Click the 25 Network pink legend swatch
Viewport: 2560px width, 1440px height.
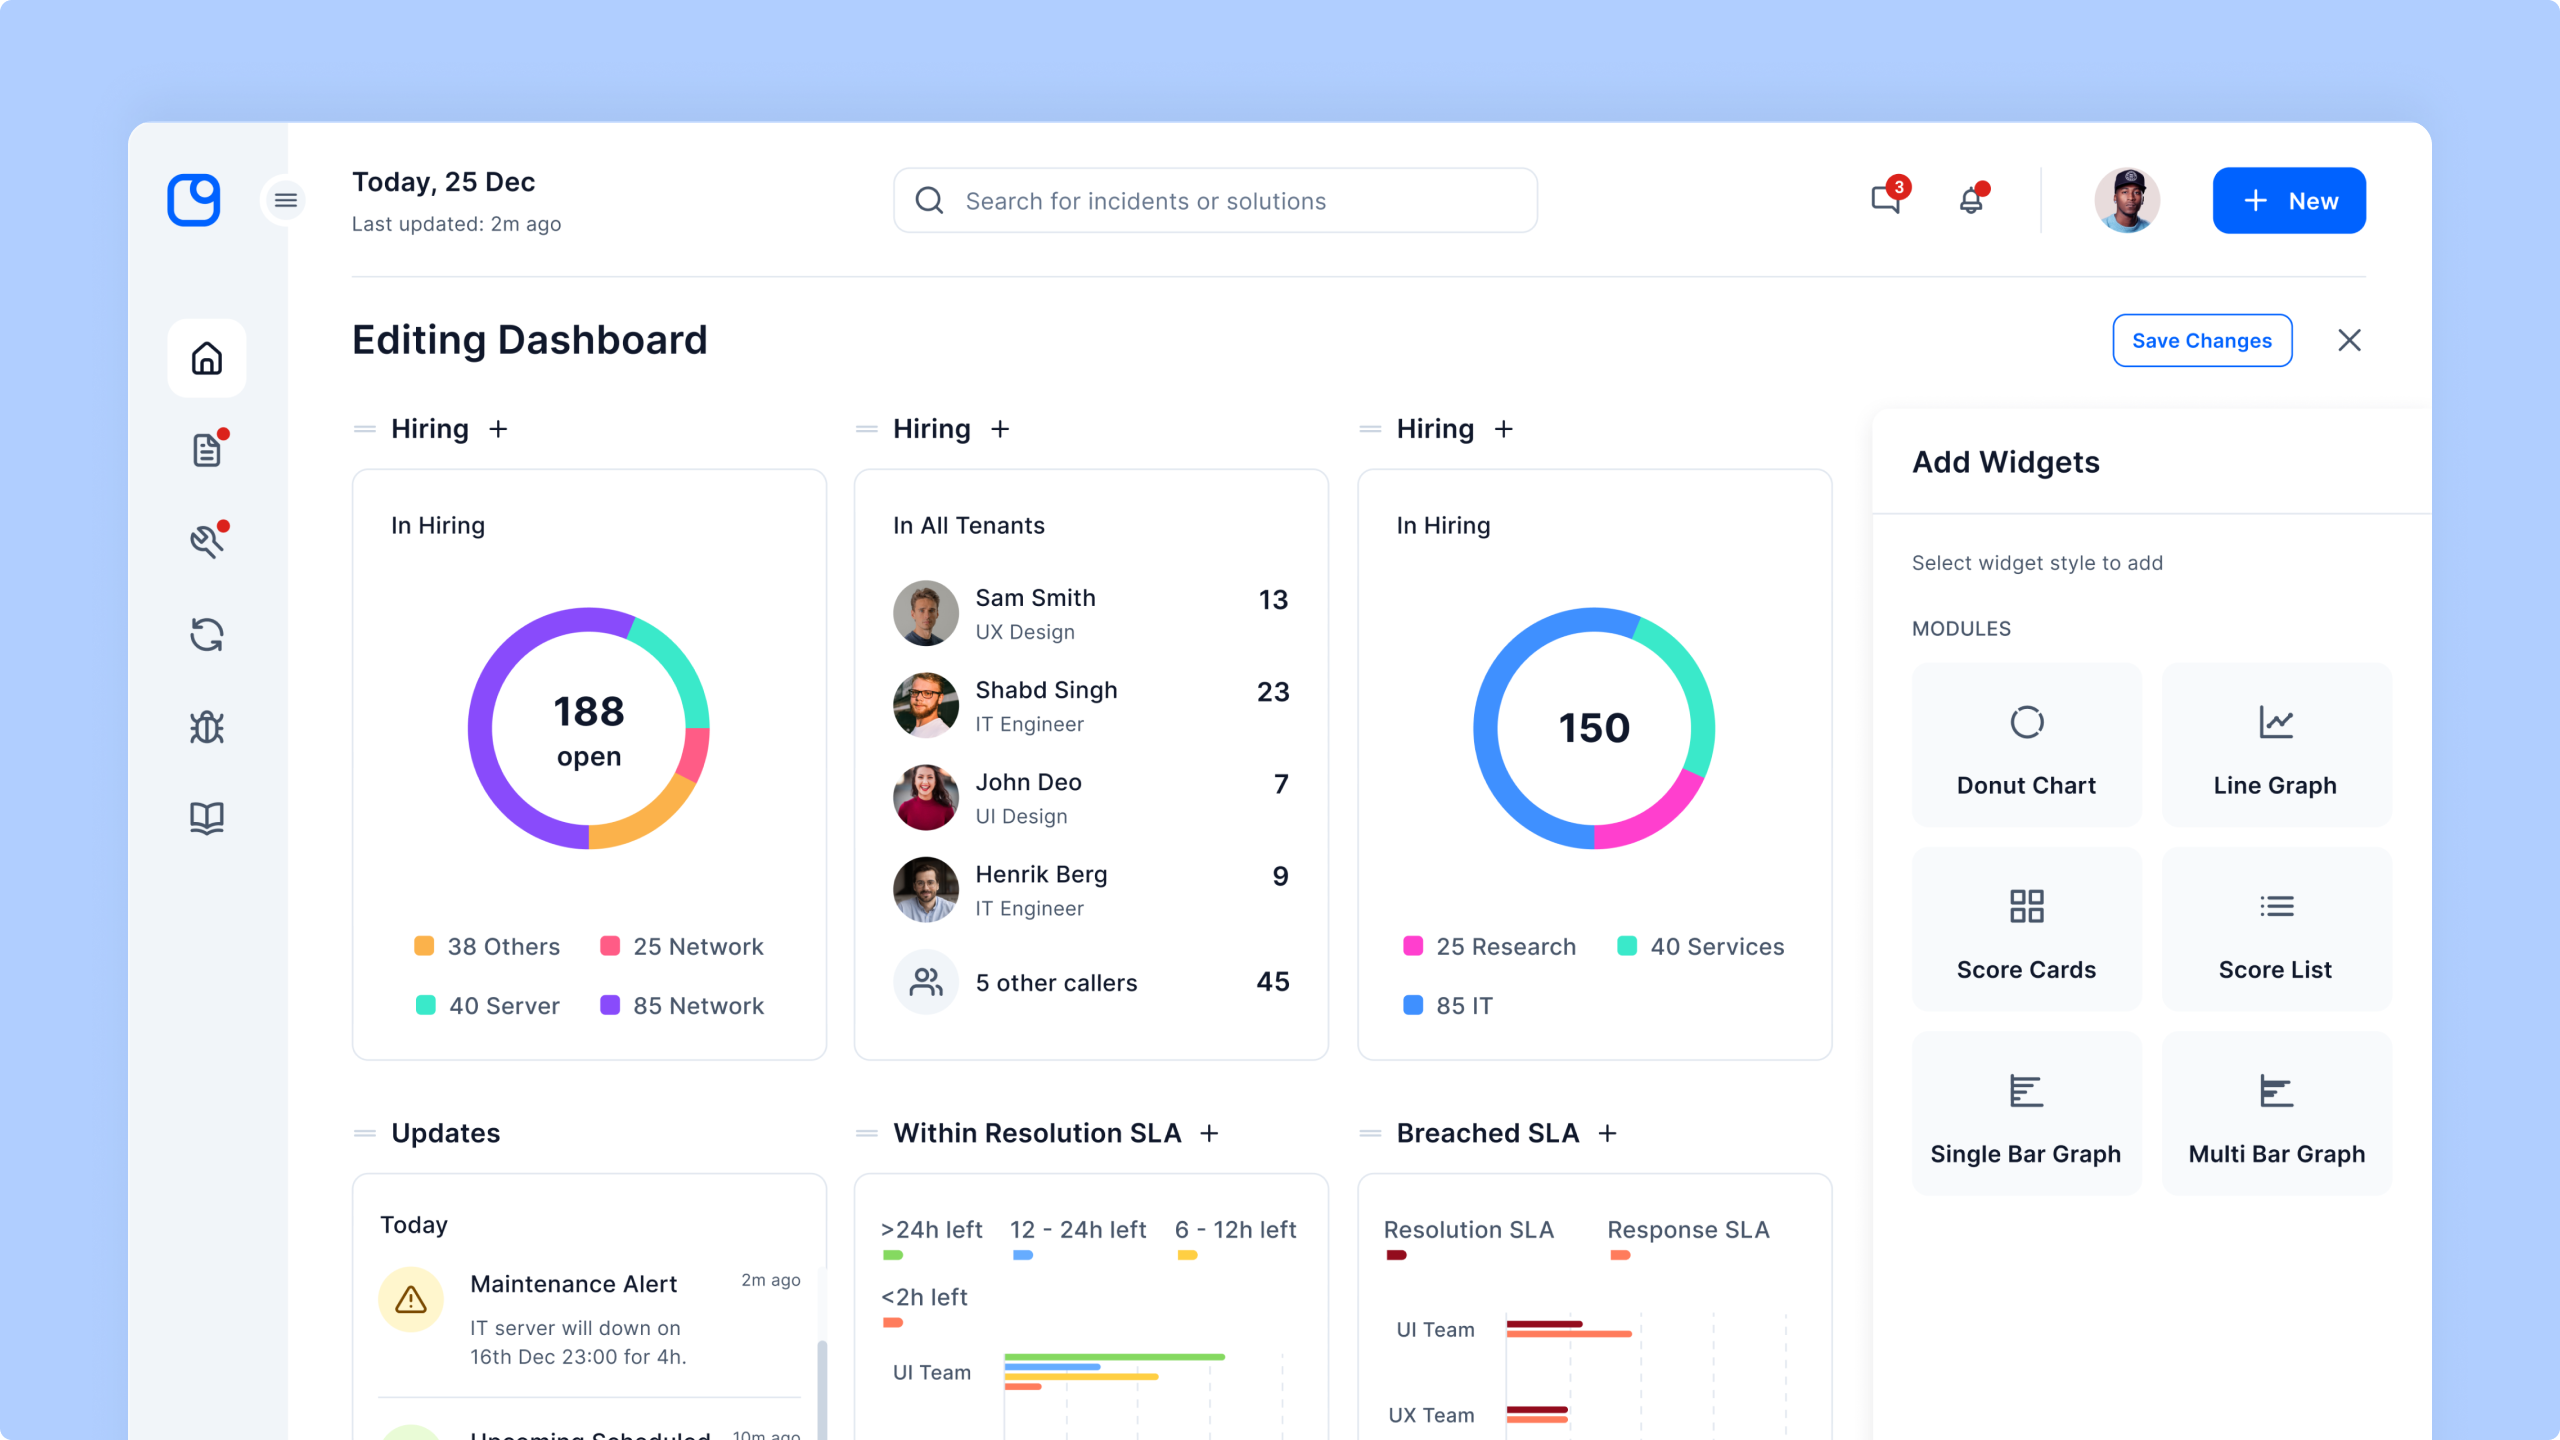pyautogui.click(x=610, y=946)
